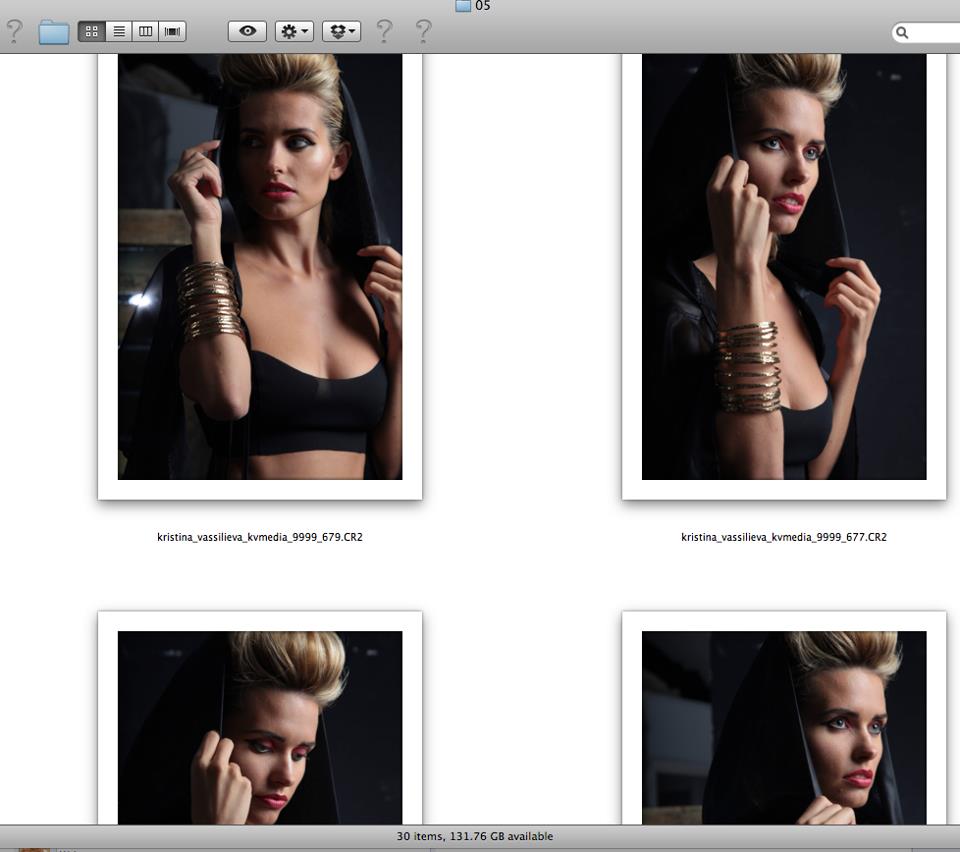
Task: Select the bottom-right thumbnail of model in hood
Action: 784,718
